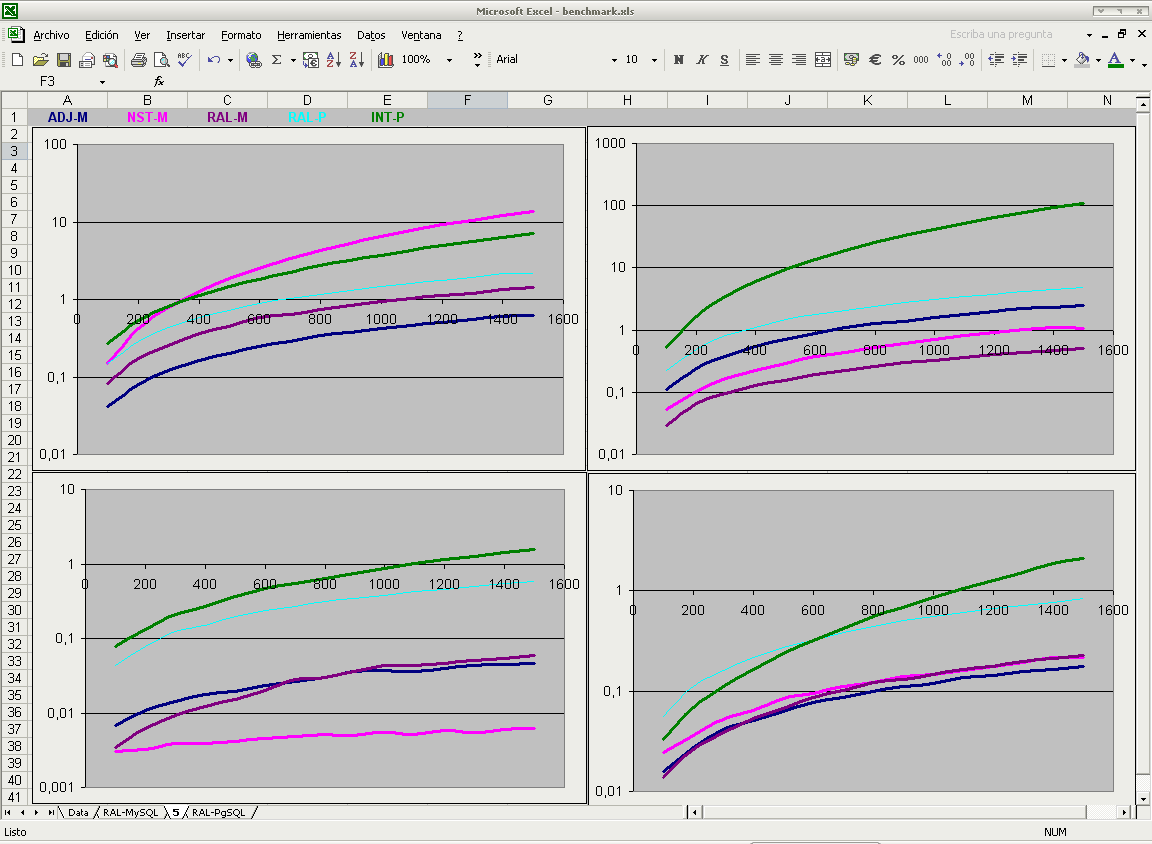Switch to the RAL-MySQL sheet tab
Screen dimensions: 1152x844
point(130,812)
